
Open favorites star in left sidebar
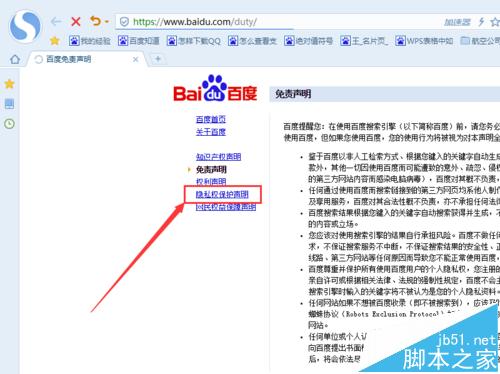(x=9, y=84)
